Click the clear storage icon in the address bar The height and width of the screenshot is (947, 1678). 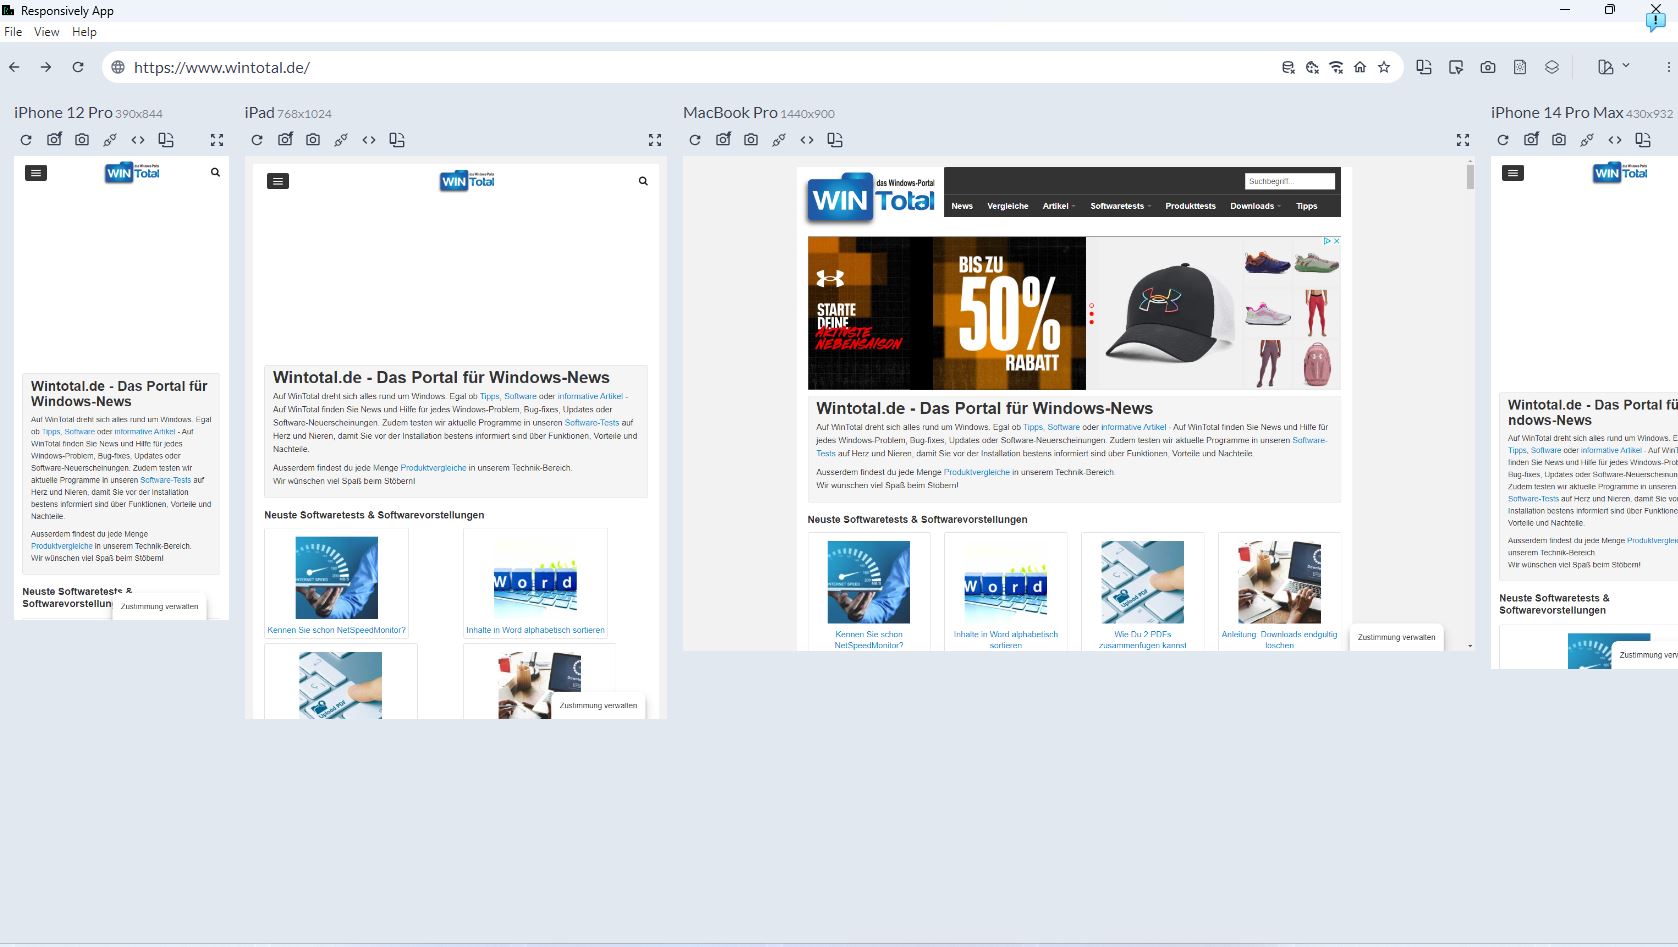(1288, 67)
